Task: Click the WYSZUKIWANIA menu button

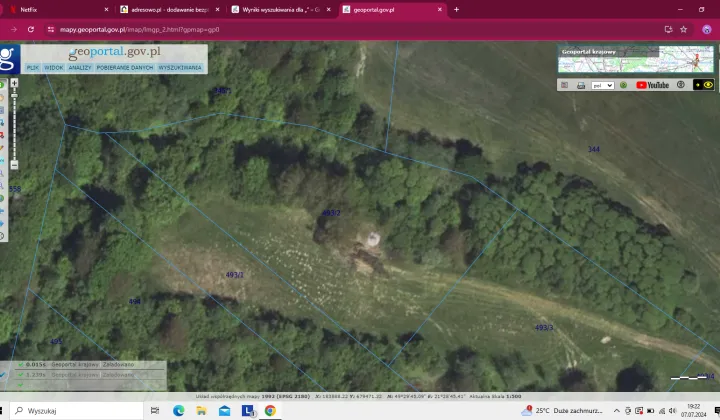Action: tap(180, 68)
